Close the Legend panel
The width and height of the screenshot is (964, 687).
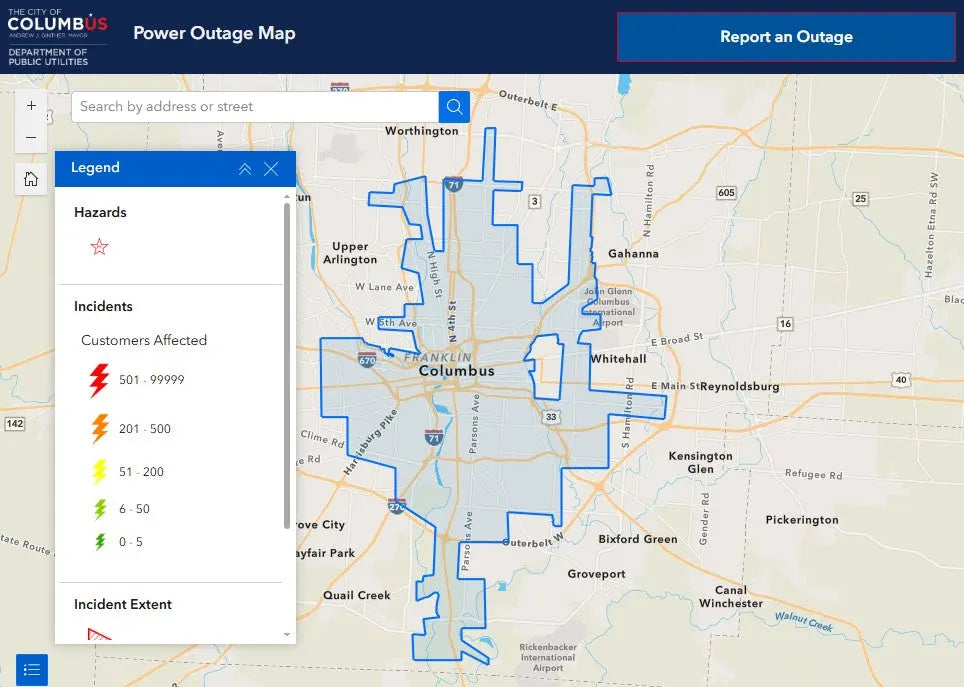click(x=271, y=169)
